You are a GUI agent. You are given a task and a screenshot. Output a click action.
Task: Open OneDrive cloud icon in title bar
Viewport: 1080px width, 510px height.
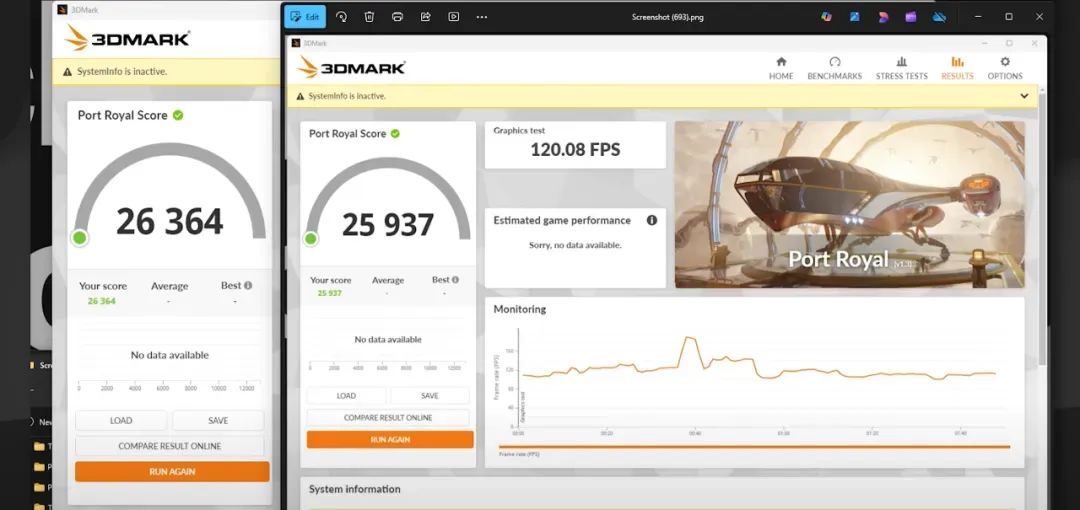tap(939, 17)
